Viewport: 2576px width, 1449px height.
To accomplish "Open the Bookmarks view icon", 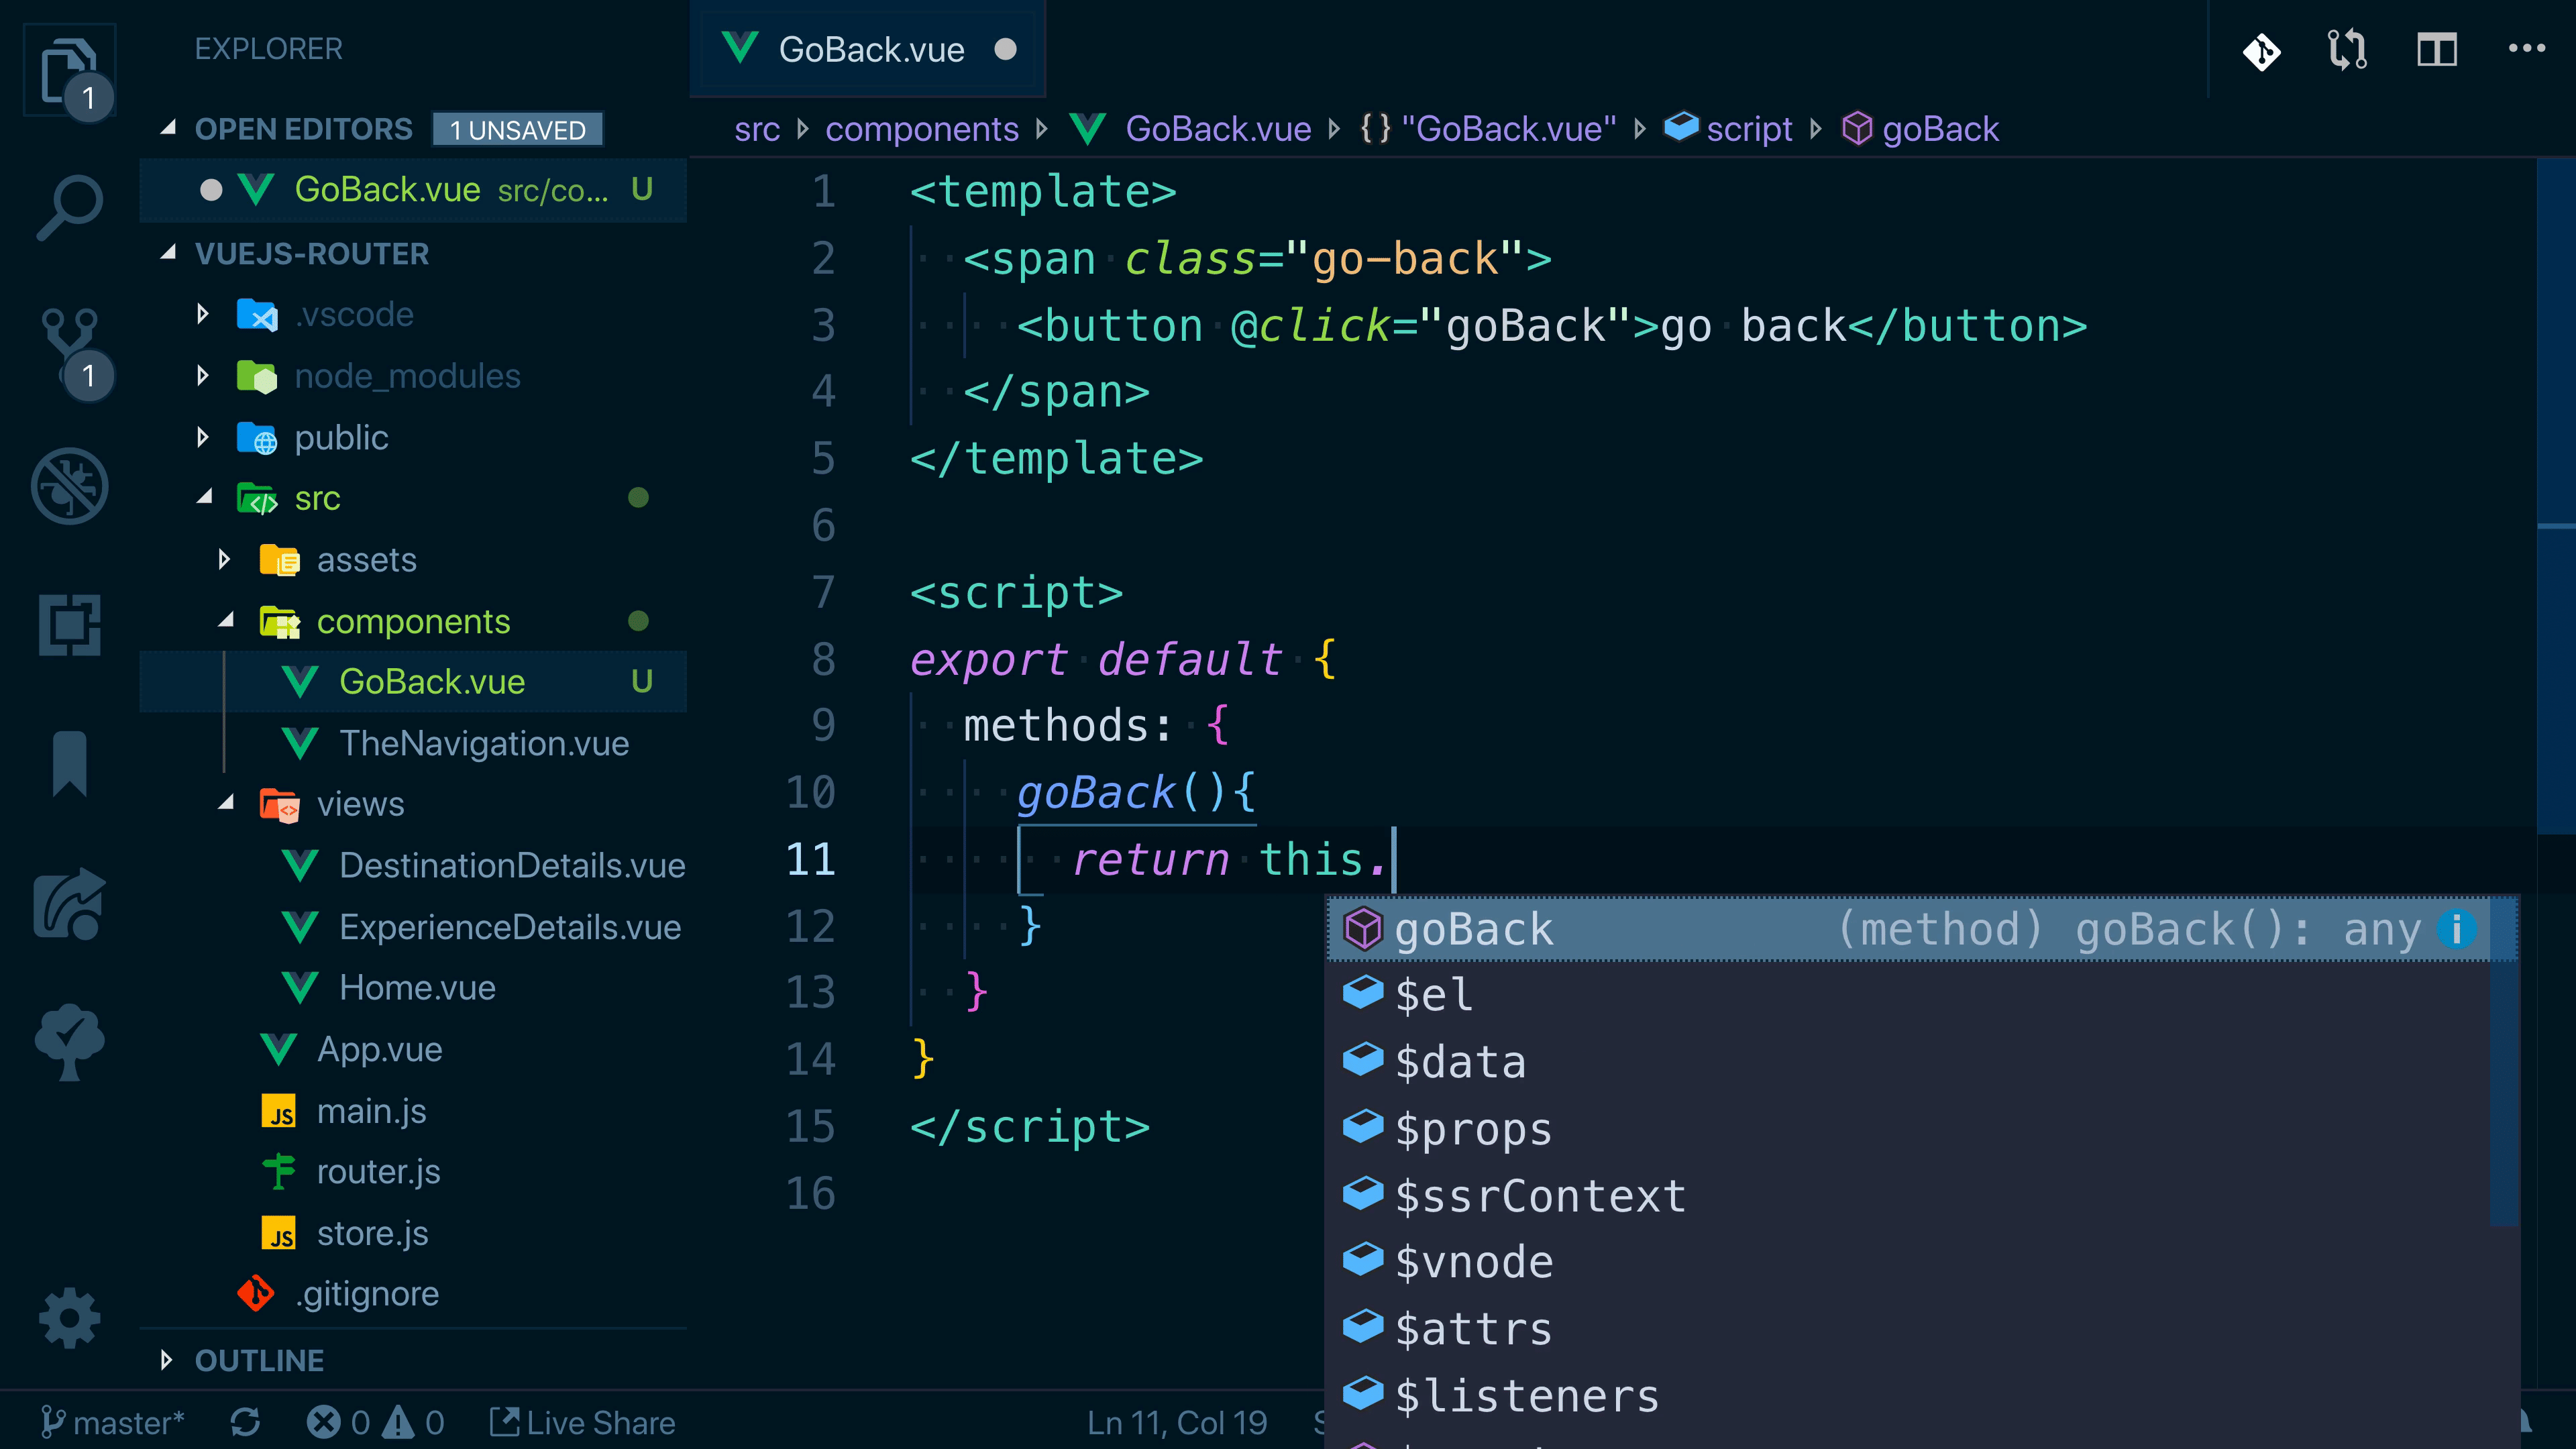I will [69, 763].
